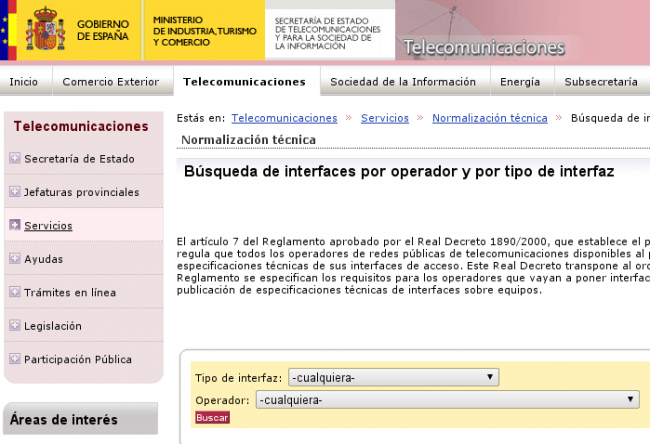Click the Telecomunicaciones breadcrumb link

coord(284,118)
